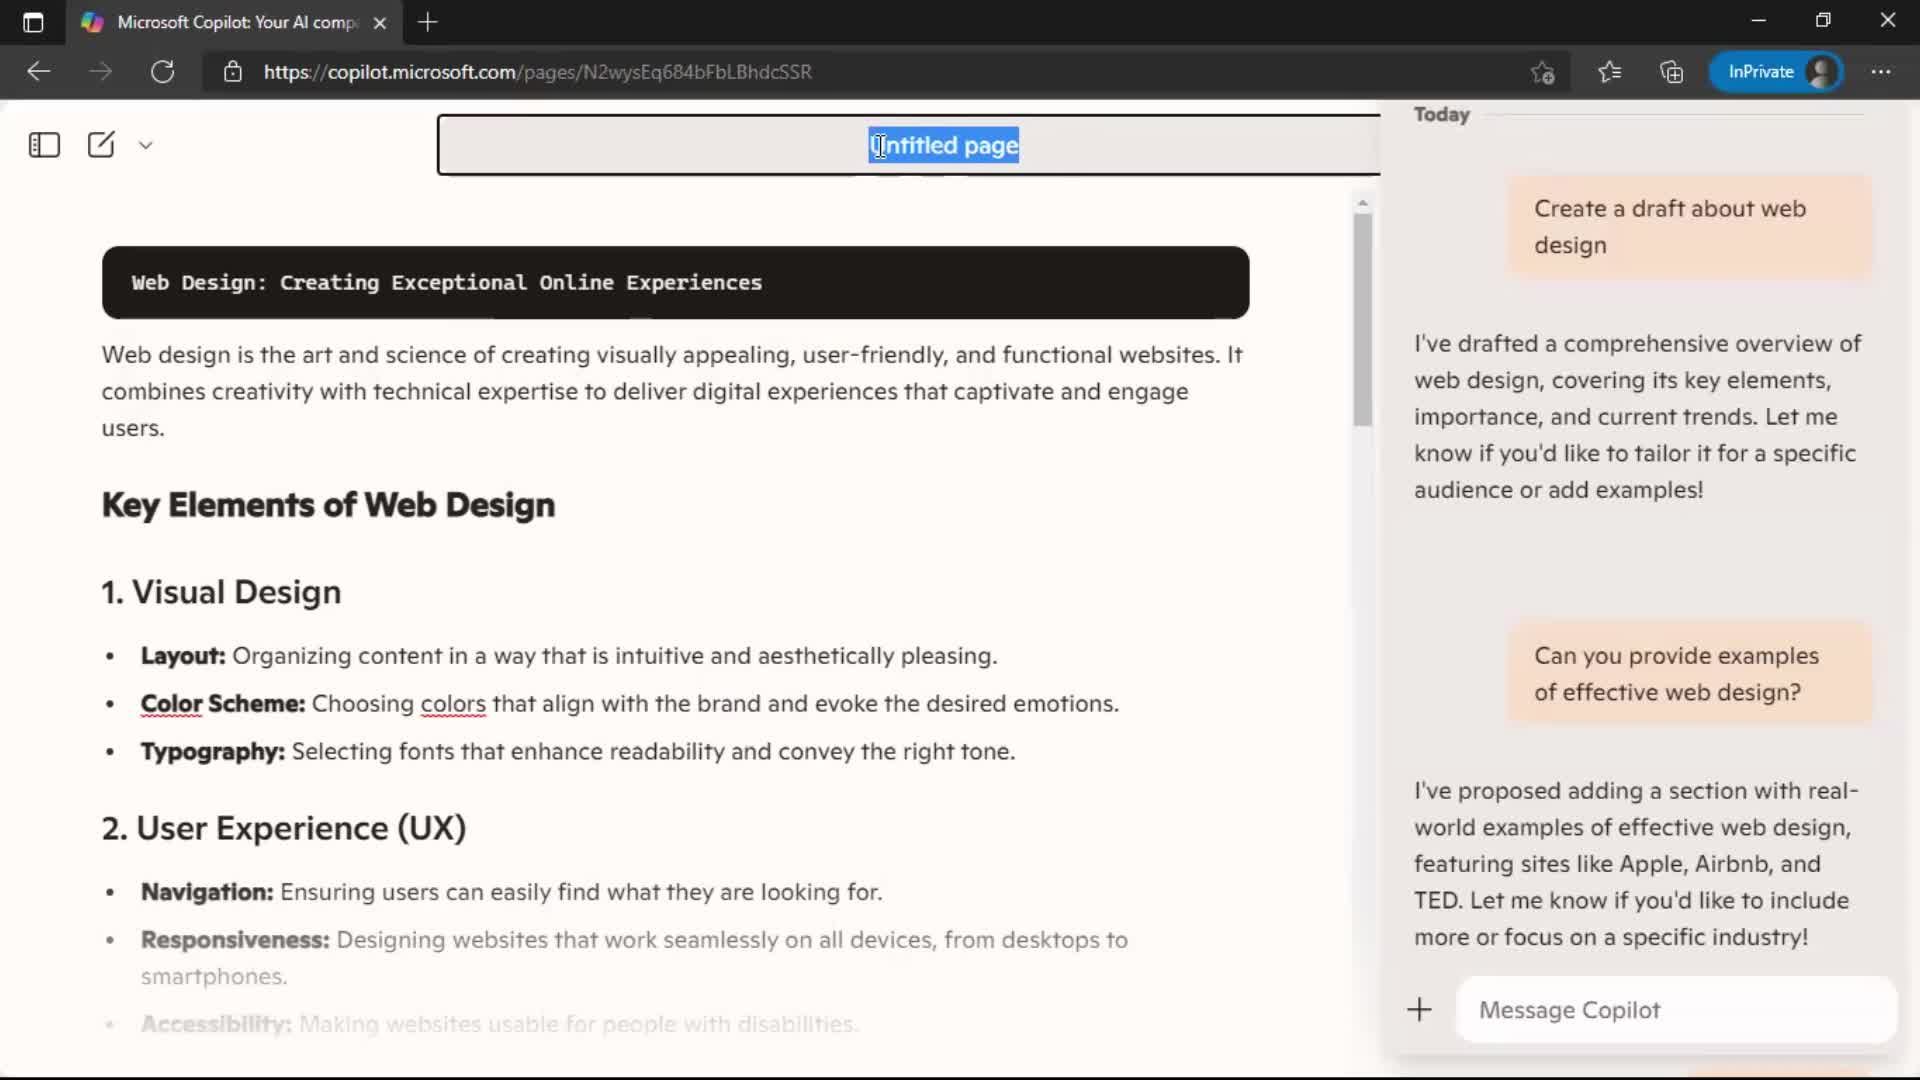Click the Message Copilot input box

pyautogui.click(x=1676, y=1010)
